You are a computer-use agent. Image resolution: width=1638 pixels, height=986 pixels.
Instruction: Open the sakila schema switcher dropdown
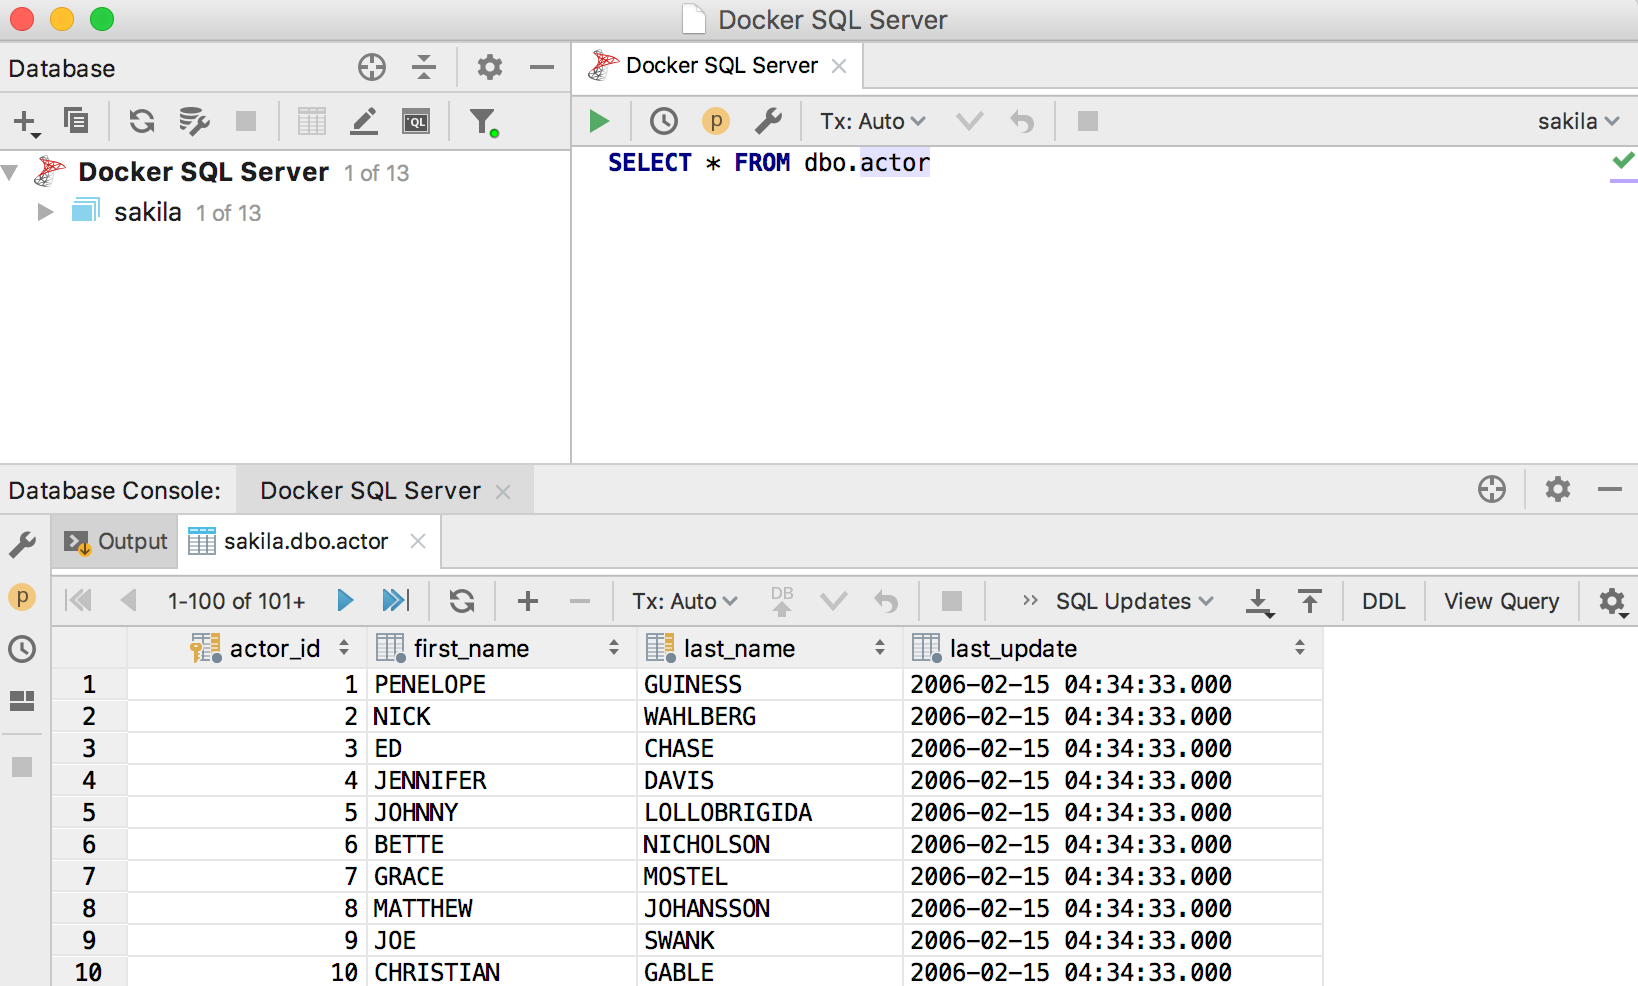(1577, 121)
